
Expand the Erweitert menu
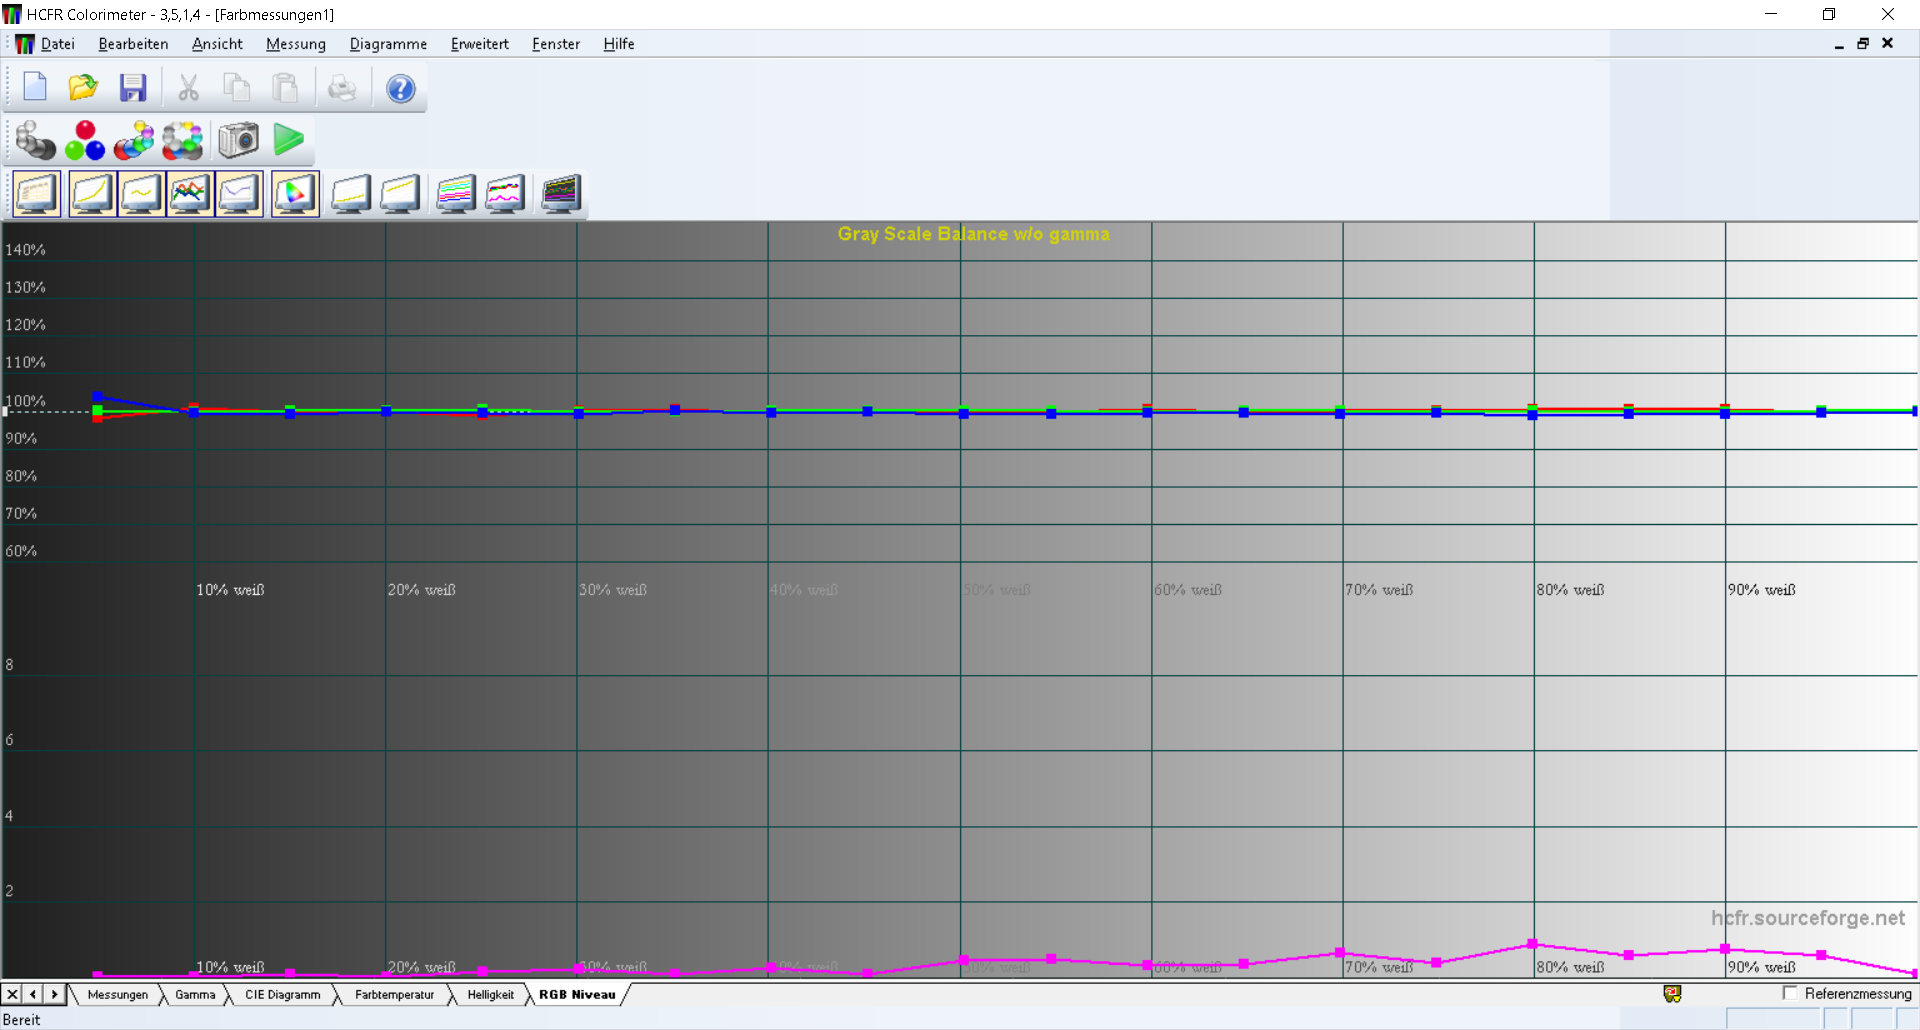tap(479, 44)
